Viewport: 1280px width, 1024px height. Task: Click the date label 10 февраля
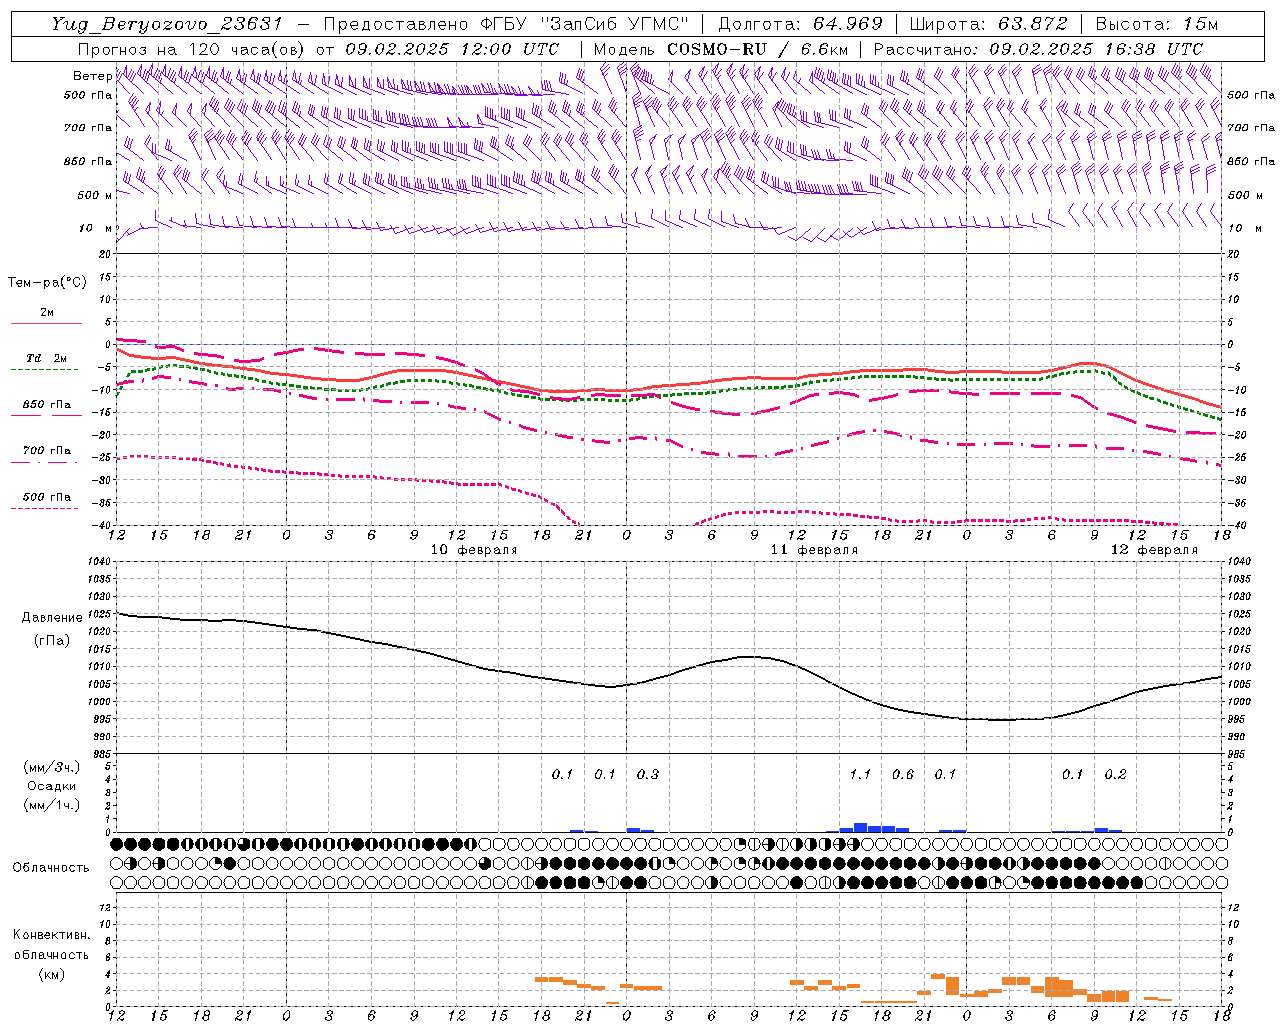474,550
